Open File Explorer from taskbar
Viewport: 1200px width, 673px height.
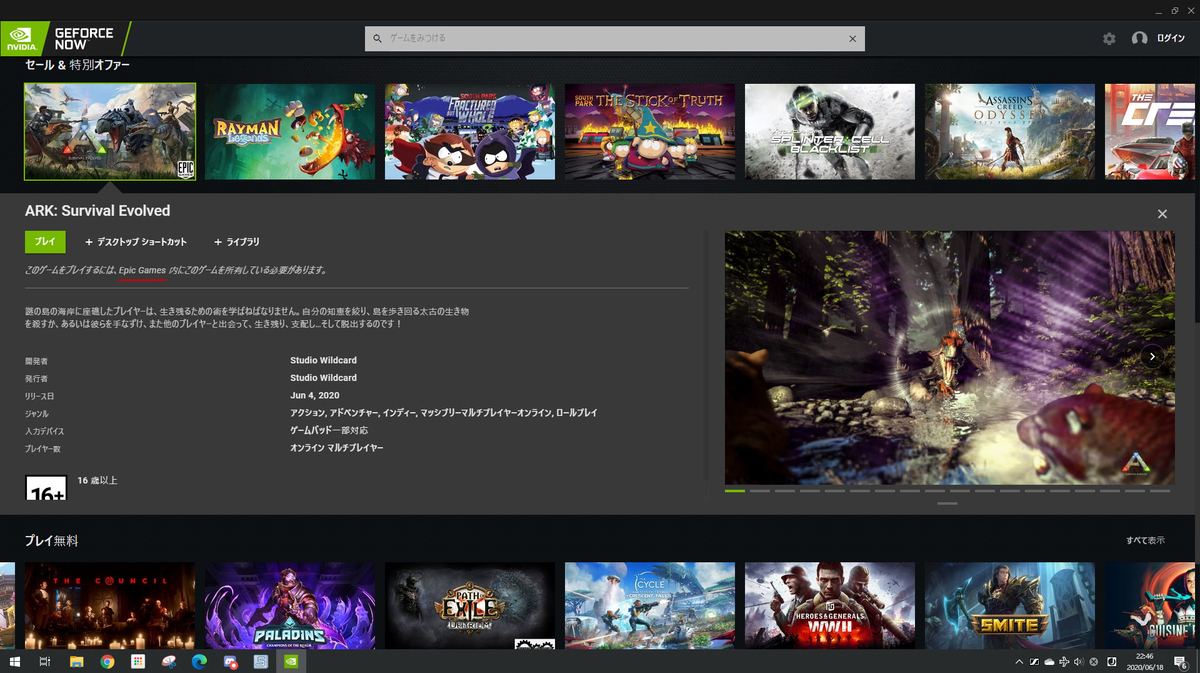(76, 662)
